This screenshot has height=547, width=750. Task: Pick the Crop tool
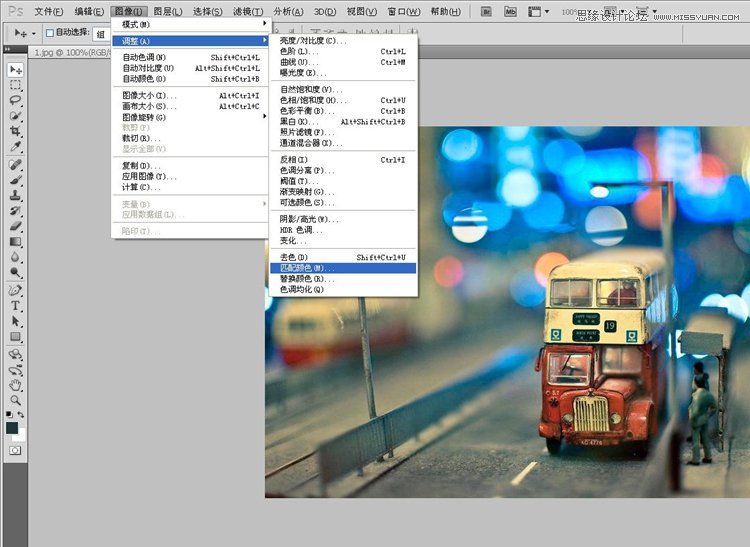(16, 131)
